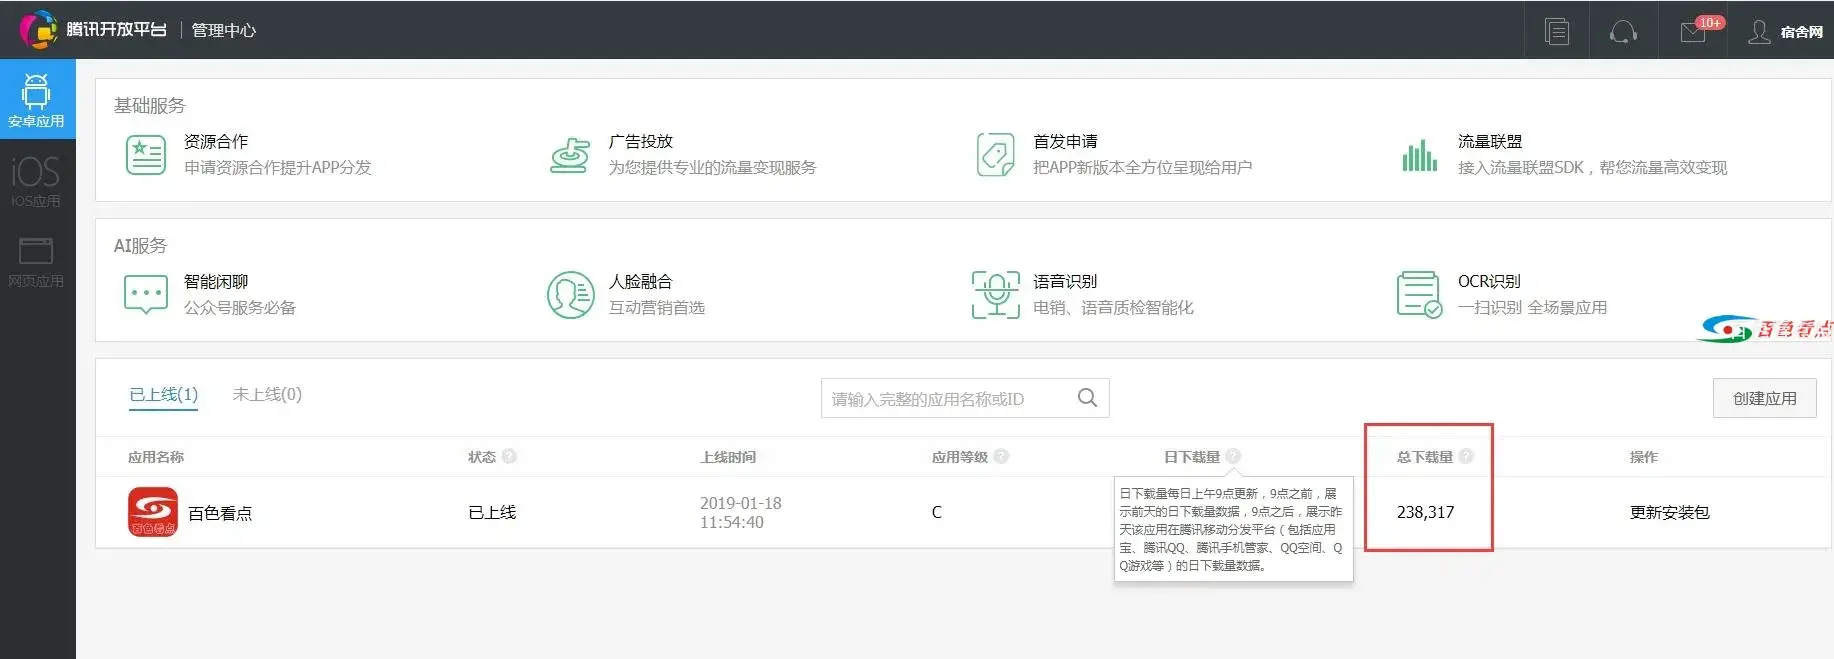The image size is (1834, 659).
Task: Click the 百色看点 app icon
Action: tap(153, 512)
